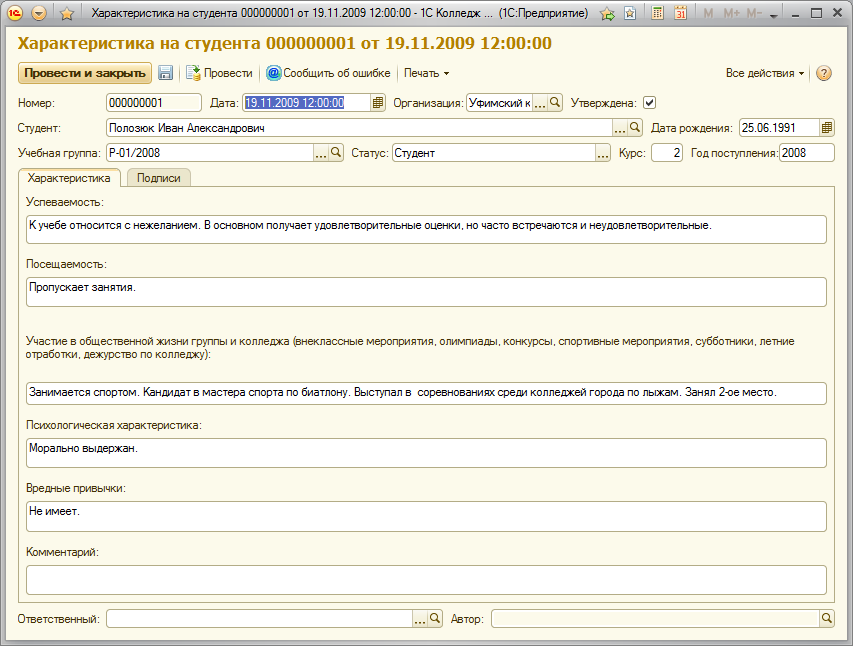Click the Вредные привычки: label
The image size is (853, 646).
[76, 488]
